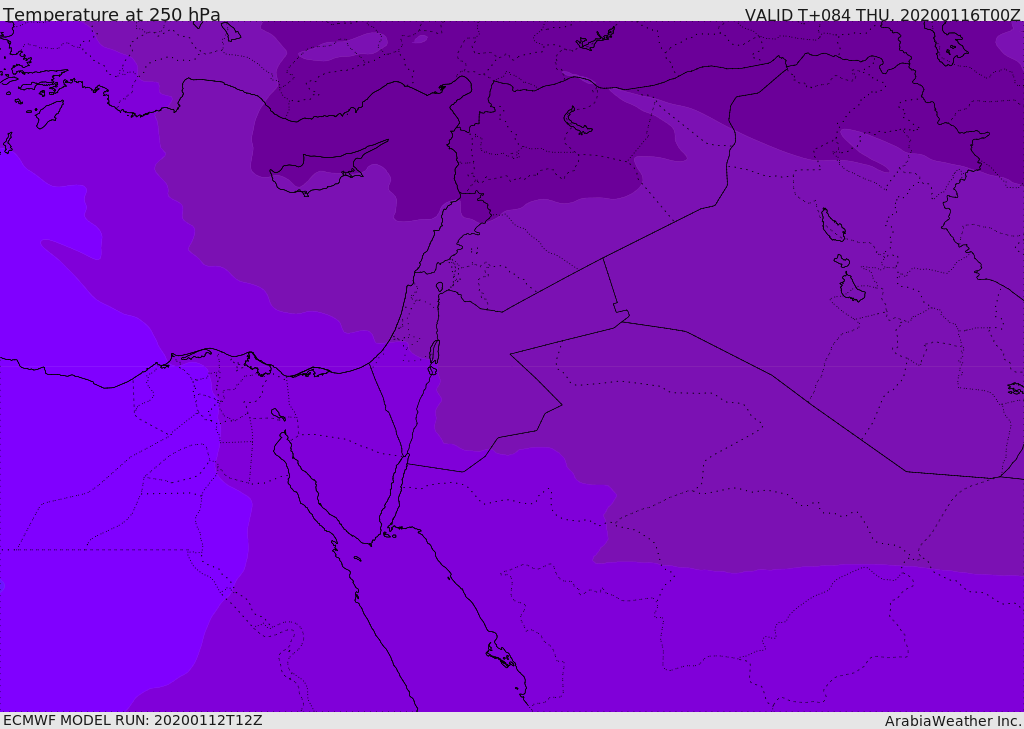Image resolution: width=1024 pixels, height=729 pixels.
Task: Click the VALID T+084 timestamp label
Action: 882,14
